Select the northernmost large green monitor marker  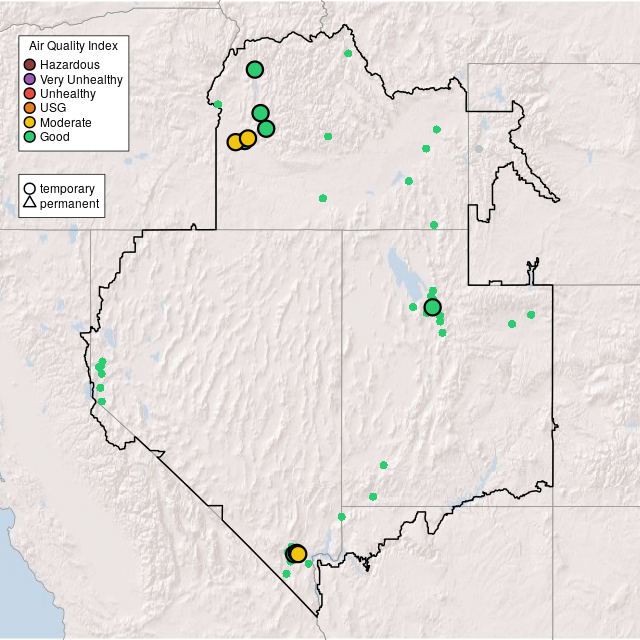click(255, 69)
